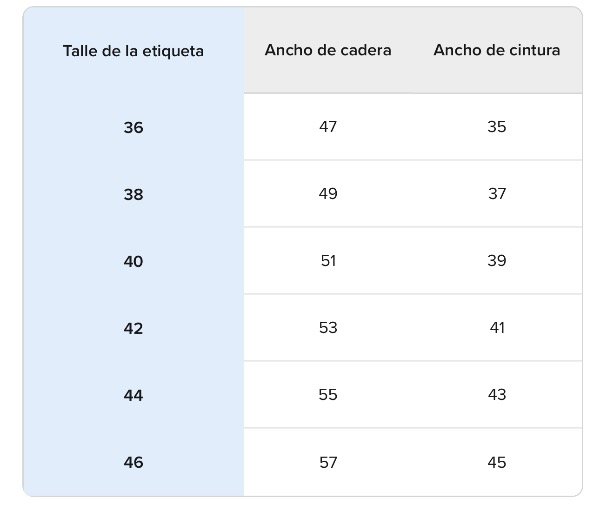Click the 'Ancho de cadera' column header
This screenshot has height=518, width=600.
tap(328, 50)
